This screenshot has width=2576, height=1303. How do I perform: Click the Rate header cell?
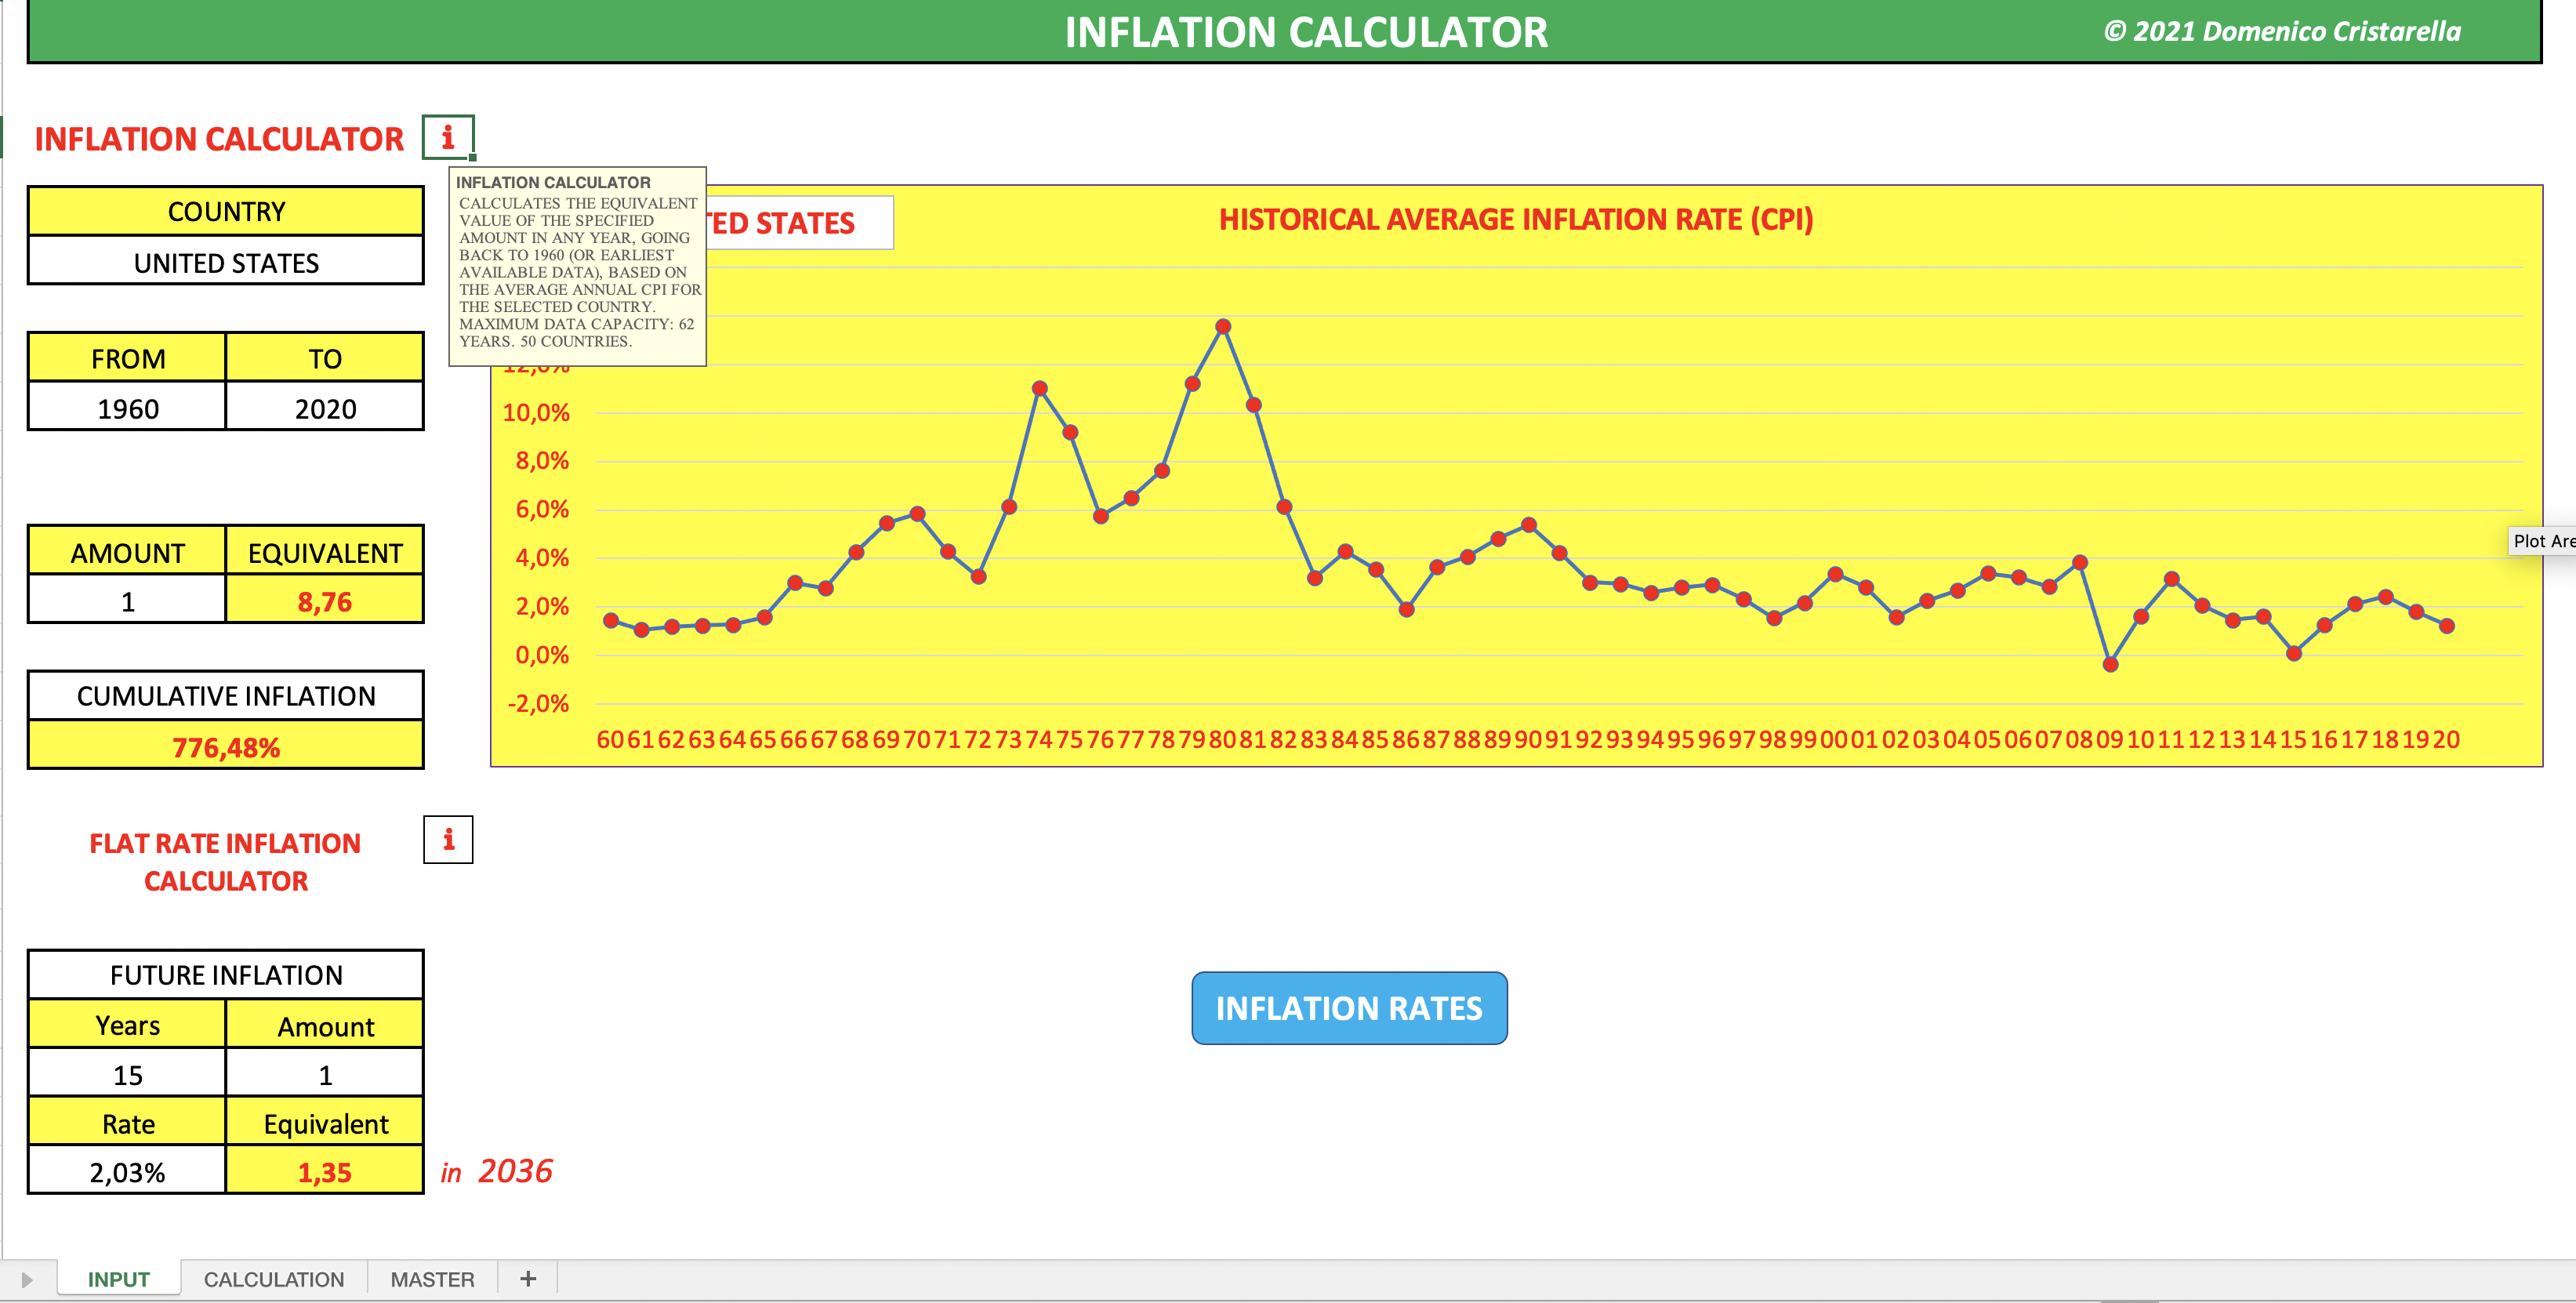pos(127,1123)
